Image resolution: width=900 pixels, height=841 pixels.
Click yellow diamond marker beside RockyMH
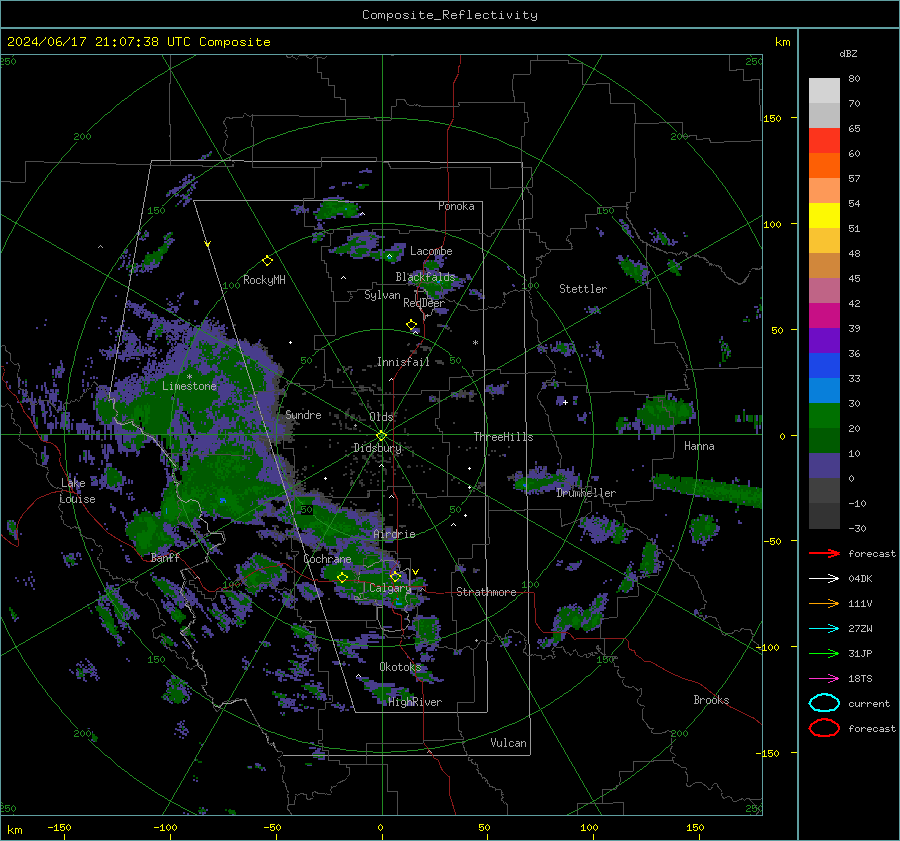[267, 261]
